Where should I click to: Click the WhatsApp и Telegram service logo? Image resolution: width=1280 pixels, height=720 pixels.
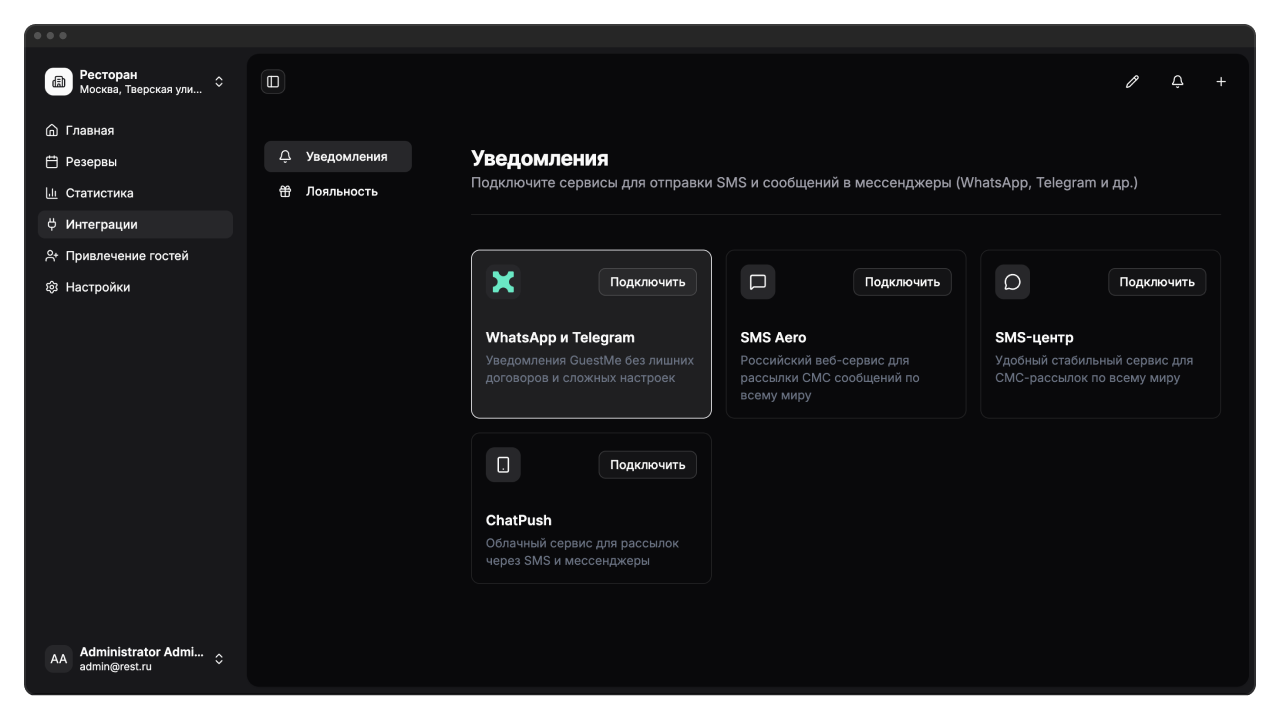(503, 282)
